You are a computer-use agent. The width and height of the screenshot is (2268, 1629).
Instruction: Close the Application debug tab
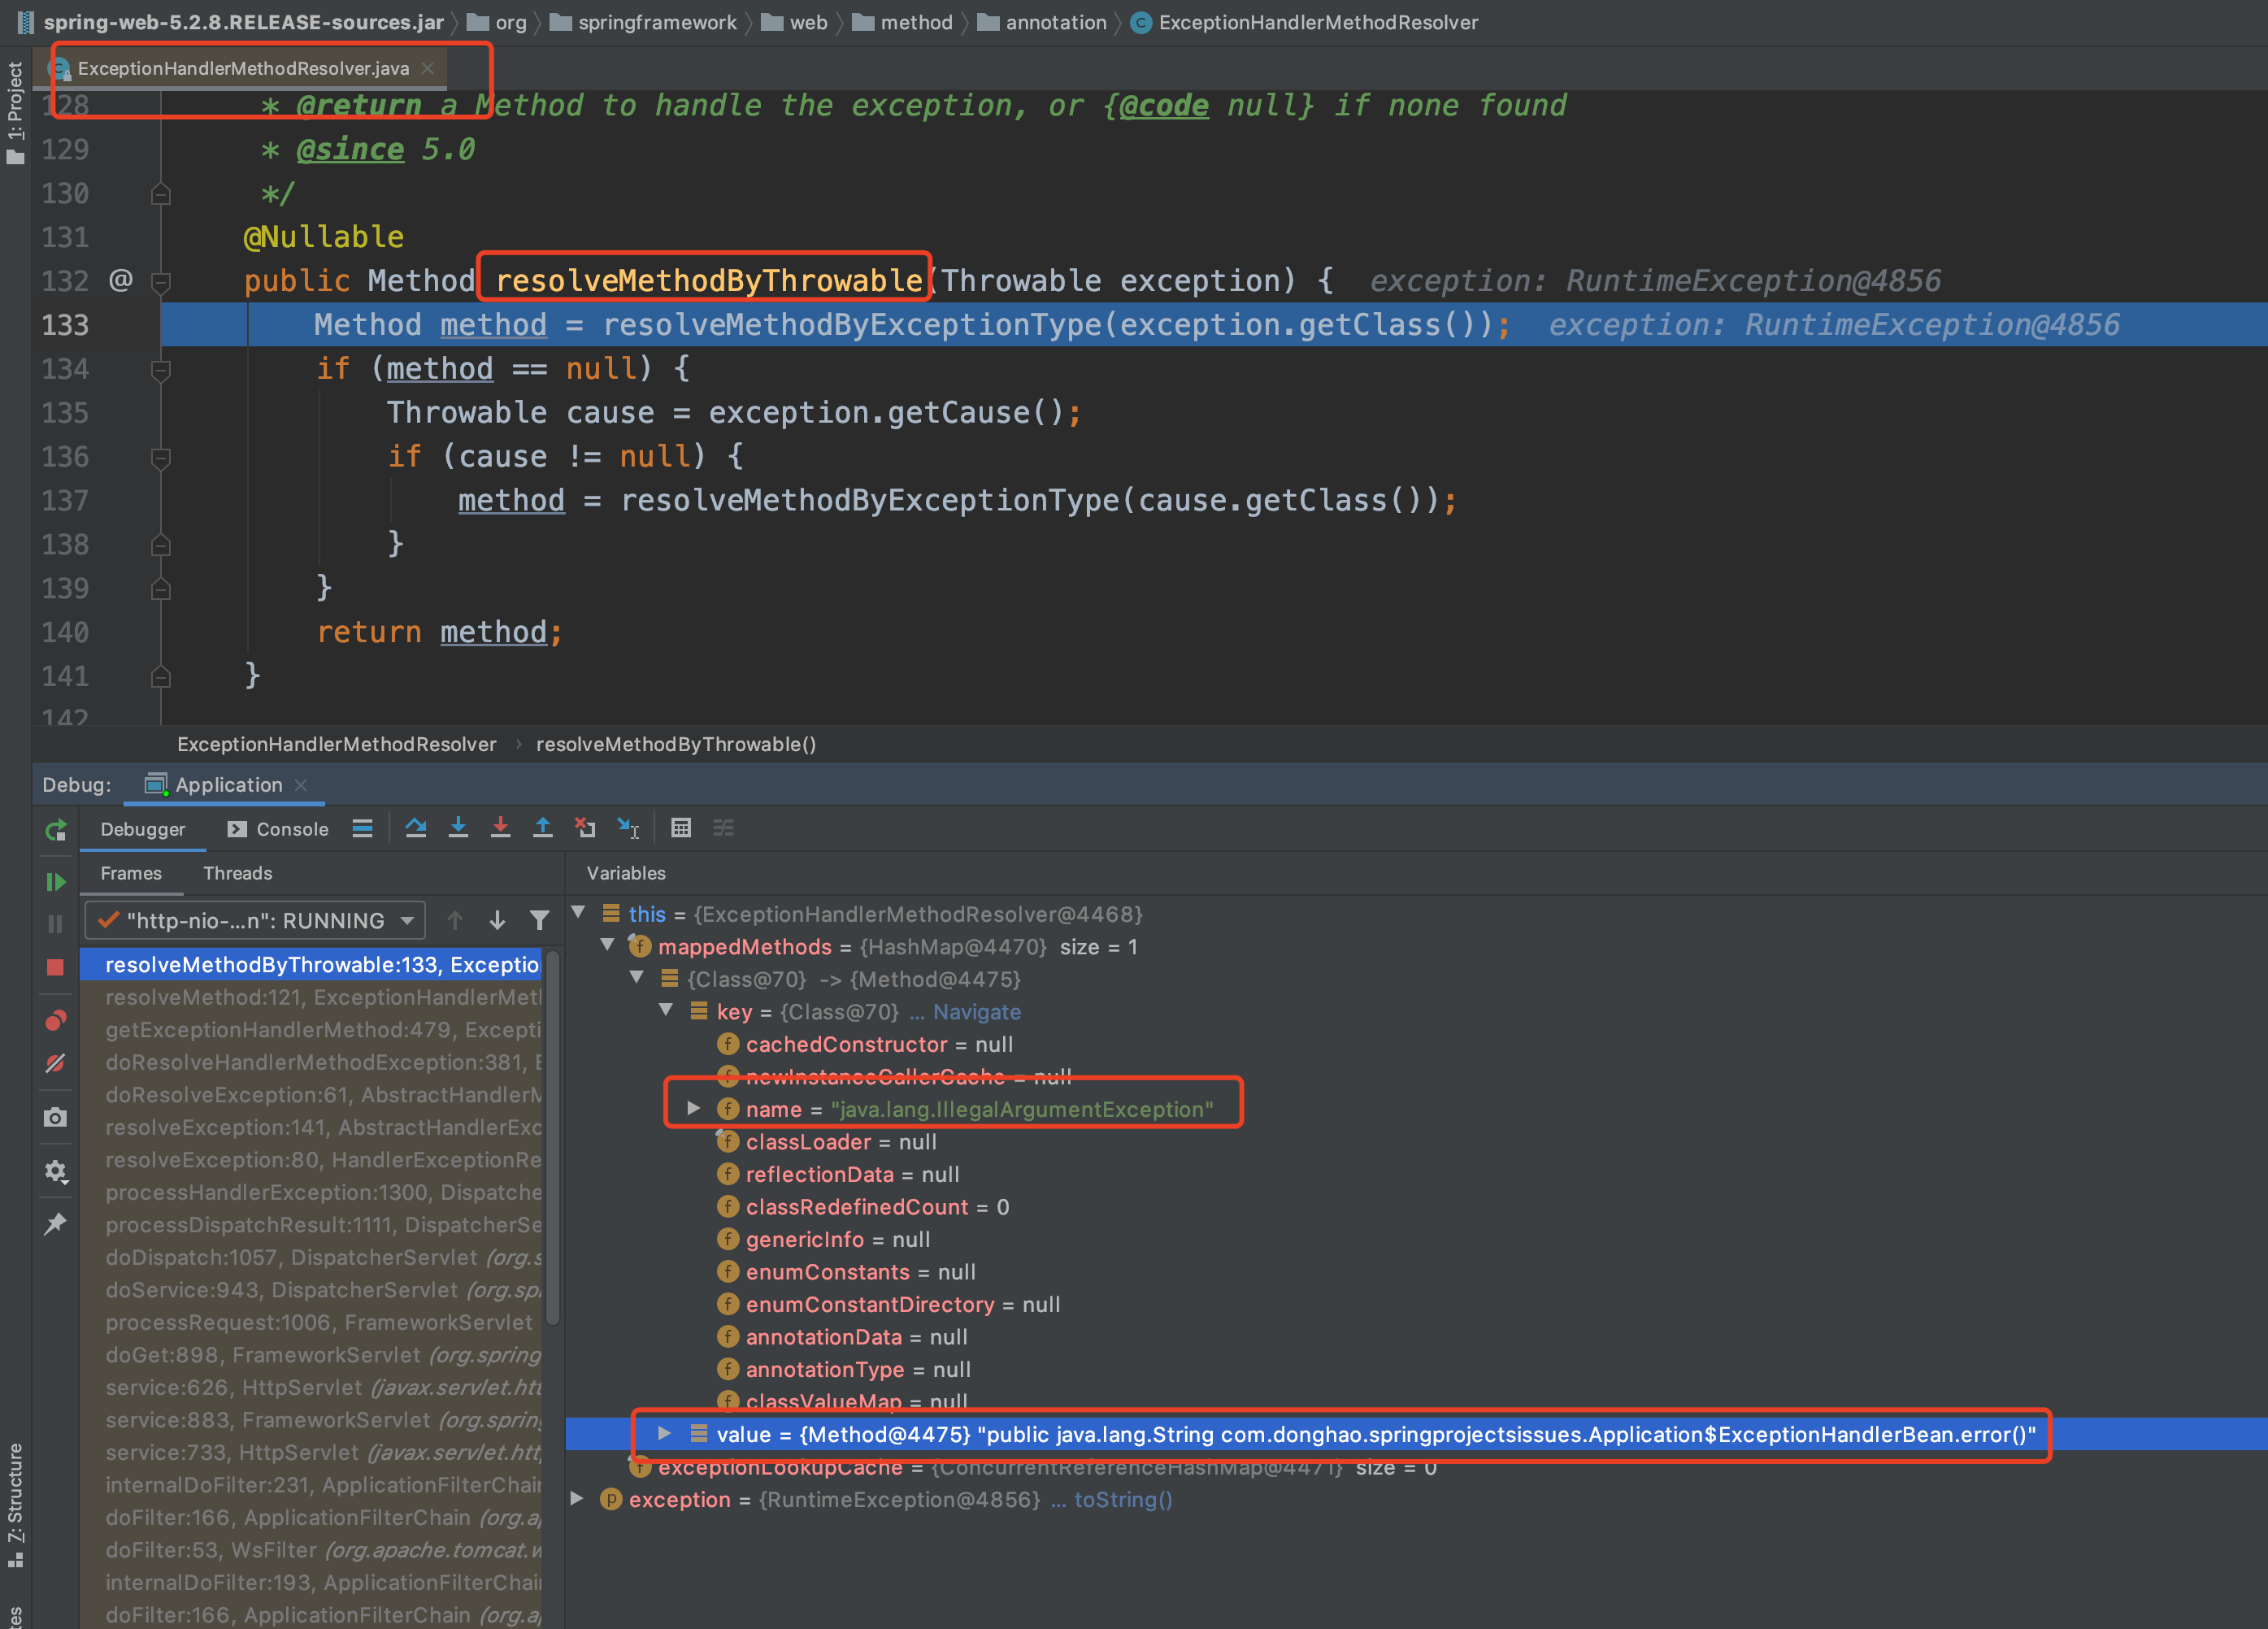pyautogui.click(x=301, y=785)
